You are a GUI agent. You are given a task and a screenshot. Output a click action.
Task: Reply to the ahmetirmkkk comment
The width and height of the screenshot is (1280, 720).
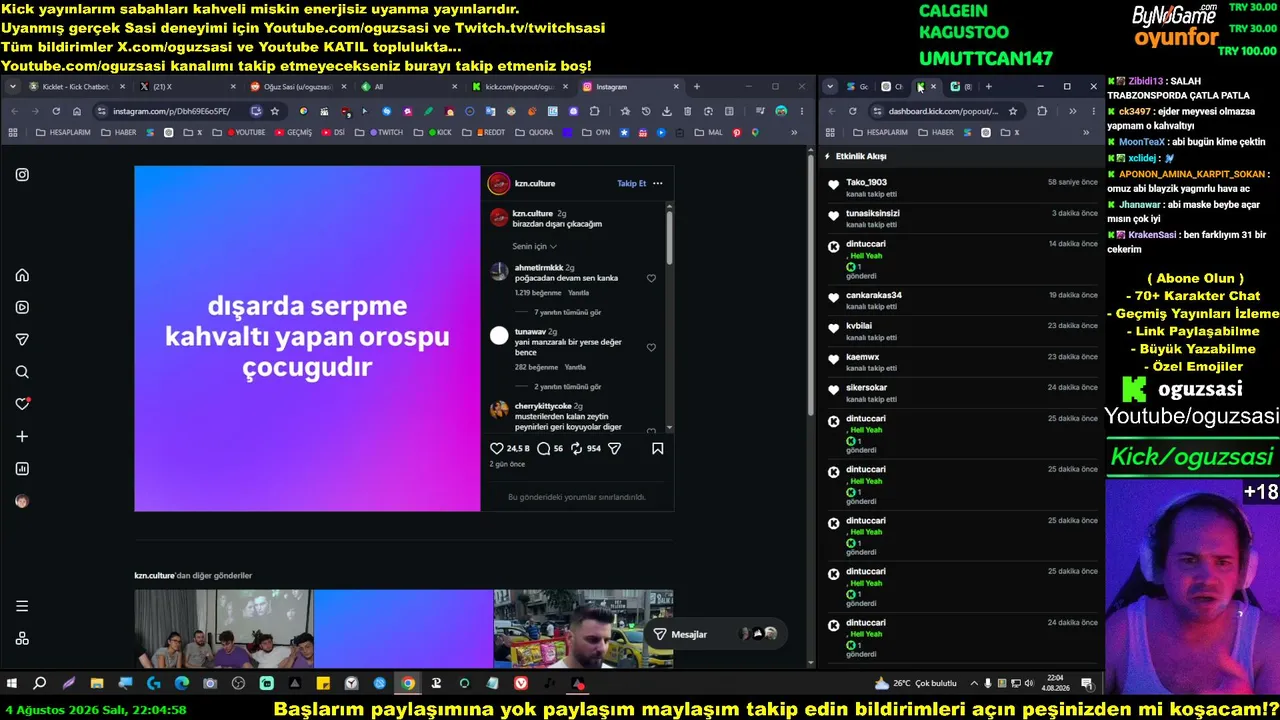(578, 293)
